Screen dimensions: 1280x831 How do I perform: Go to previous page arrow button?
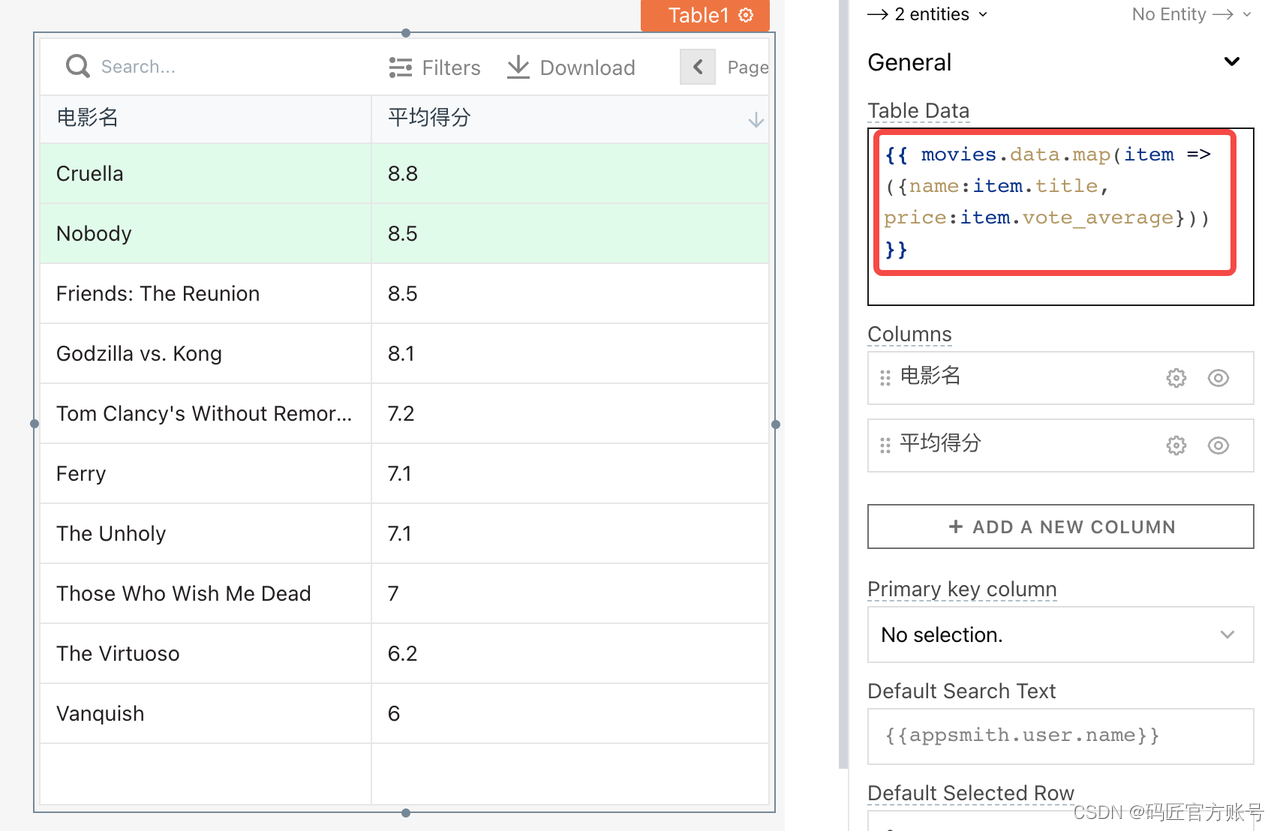[x=698, y=67]
